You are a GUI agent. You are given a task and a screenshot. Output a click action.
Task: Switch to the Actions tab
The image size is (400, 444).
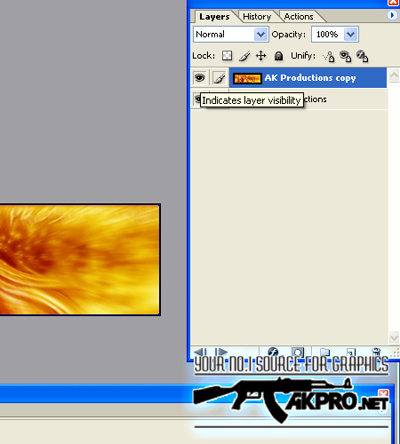[x=299, y=17]
